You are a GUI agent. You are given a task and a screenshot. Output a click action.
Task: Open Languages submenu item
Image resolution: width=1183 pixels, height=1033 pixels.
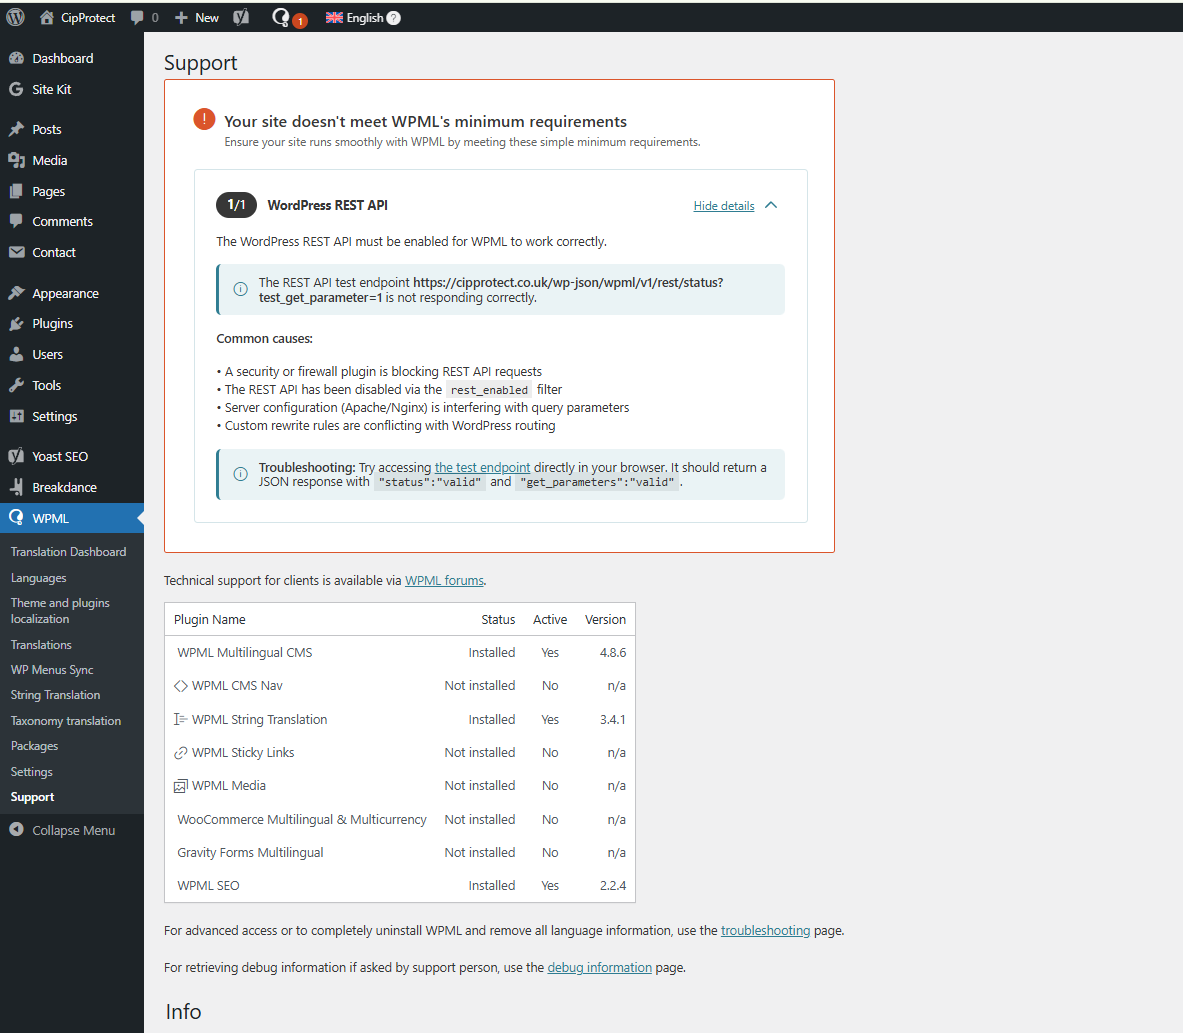click(x=38, y=578)
